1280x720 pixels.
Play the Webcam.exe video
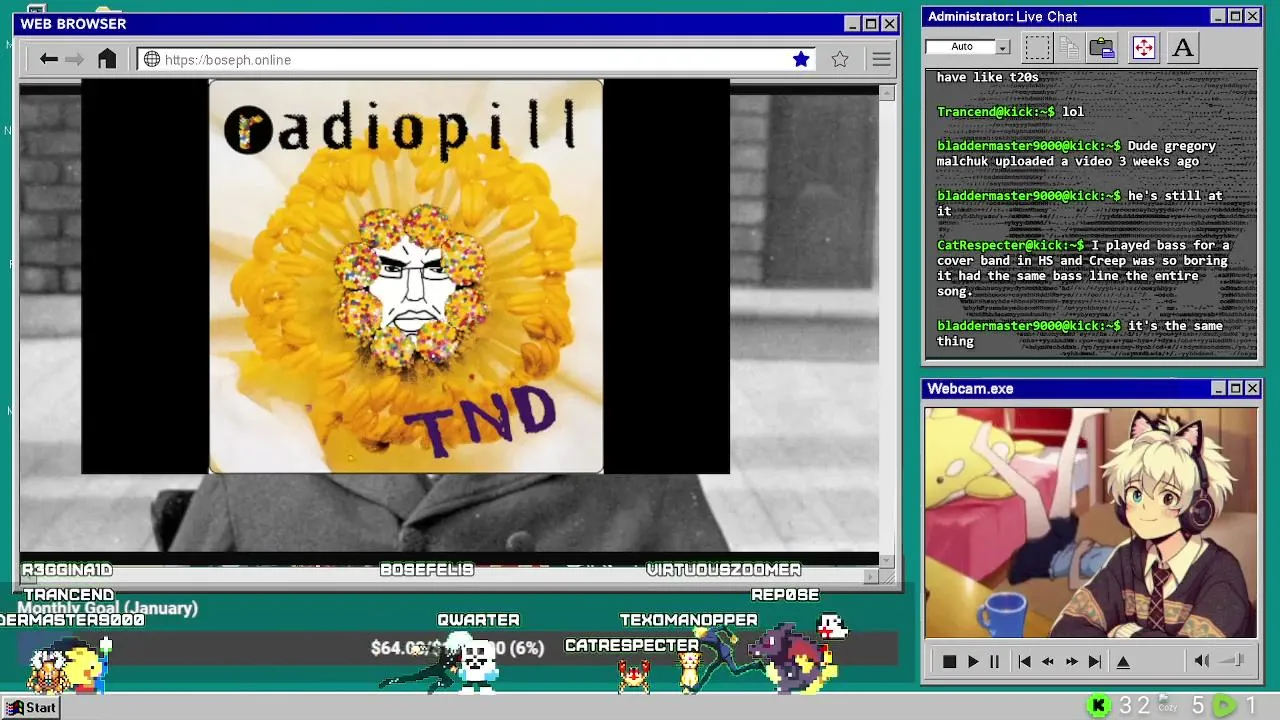coord(972,661)
